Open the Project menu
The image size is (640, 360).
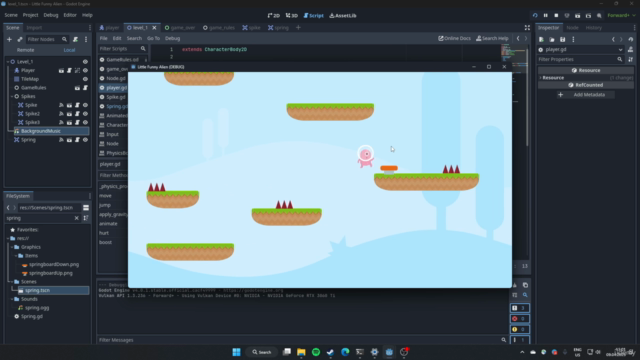point(30,15)
